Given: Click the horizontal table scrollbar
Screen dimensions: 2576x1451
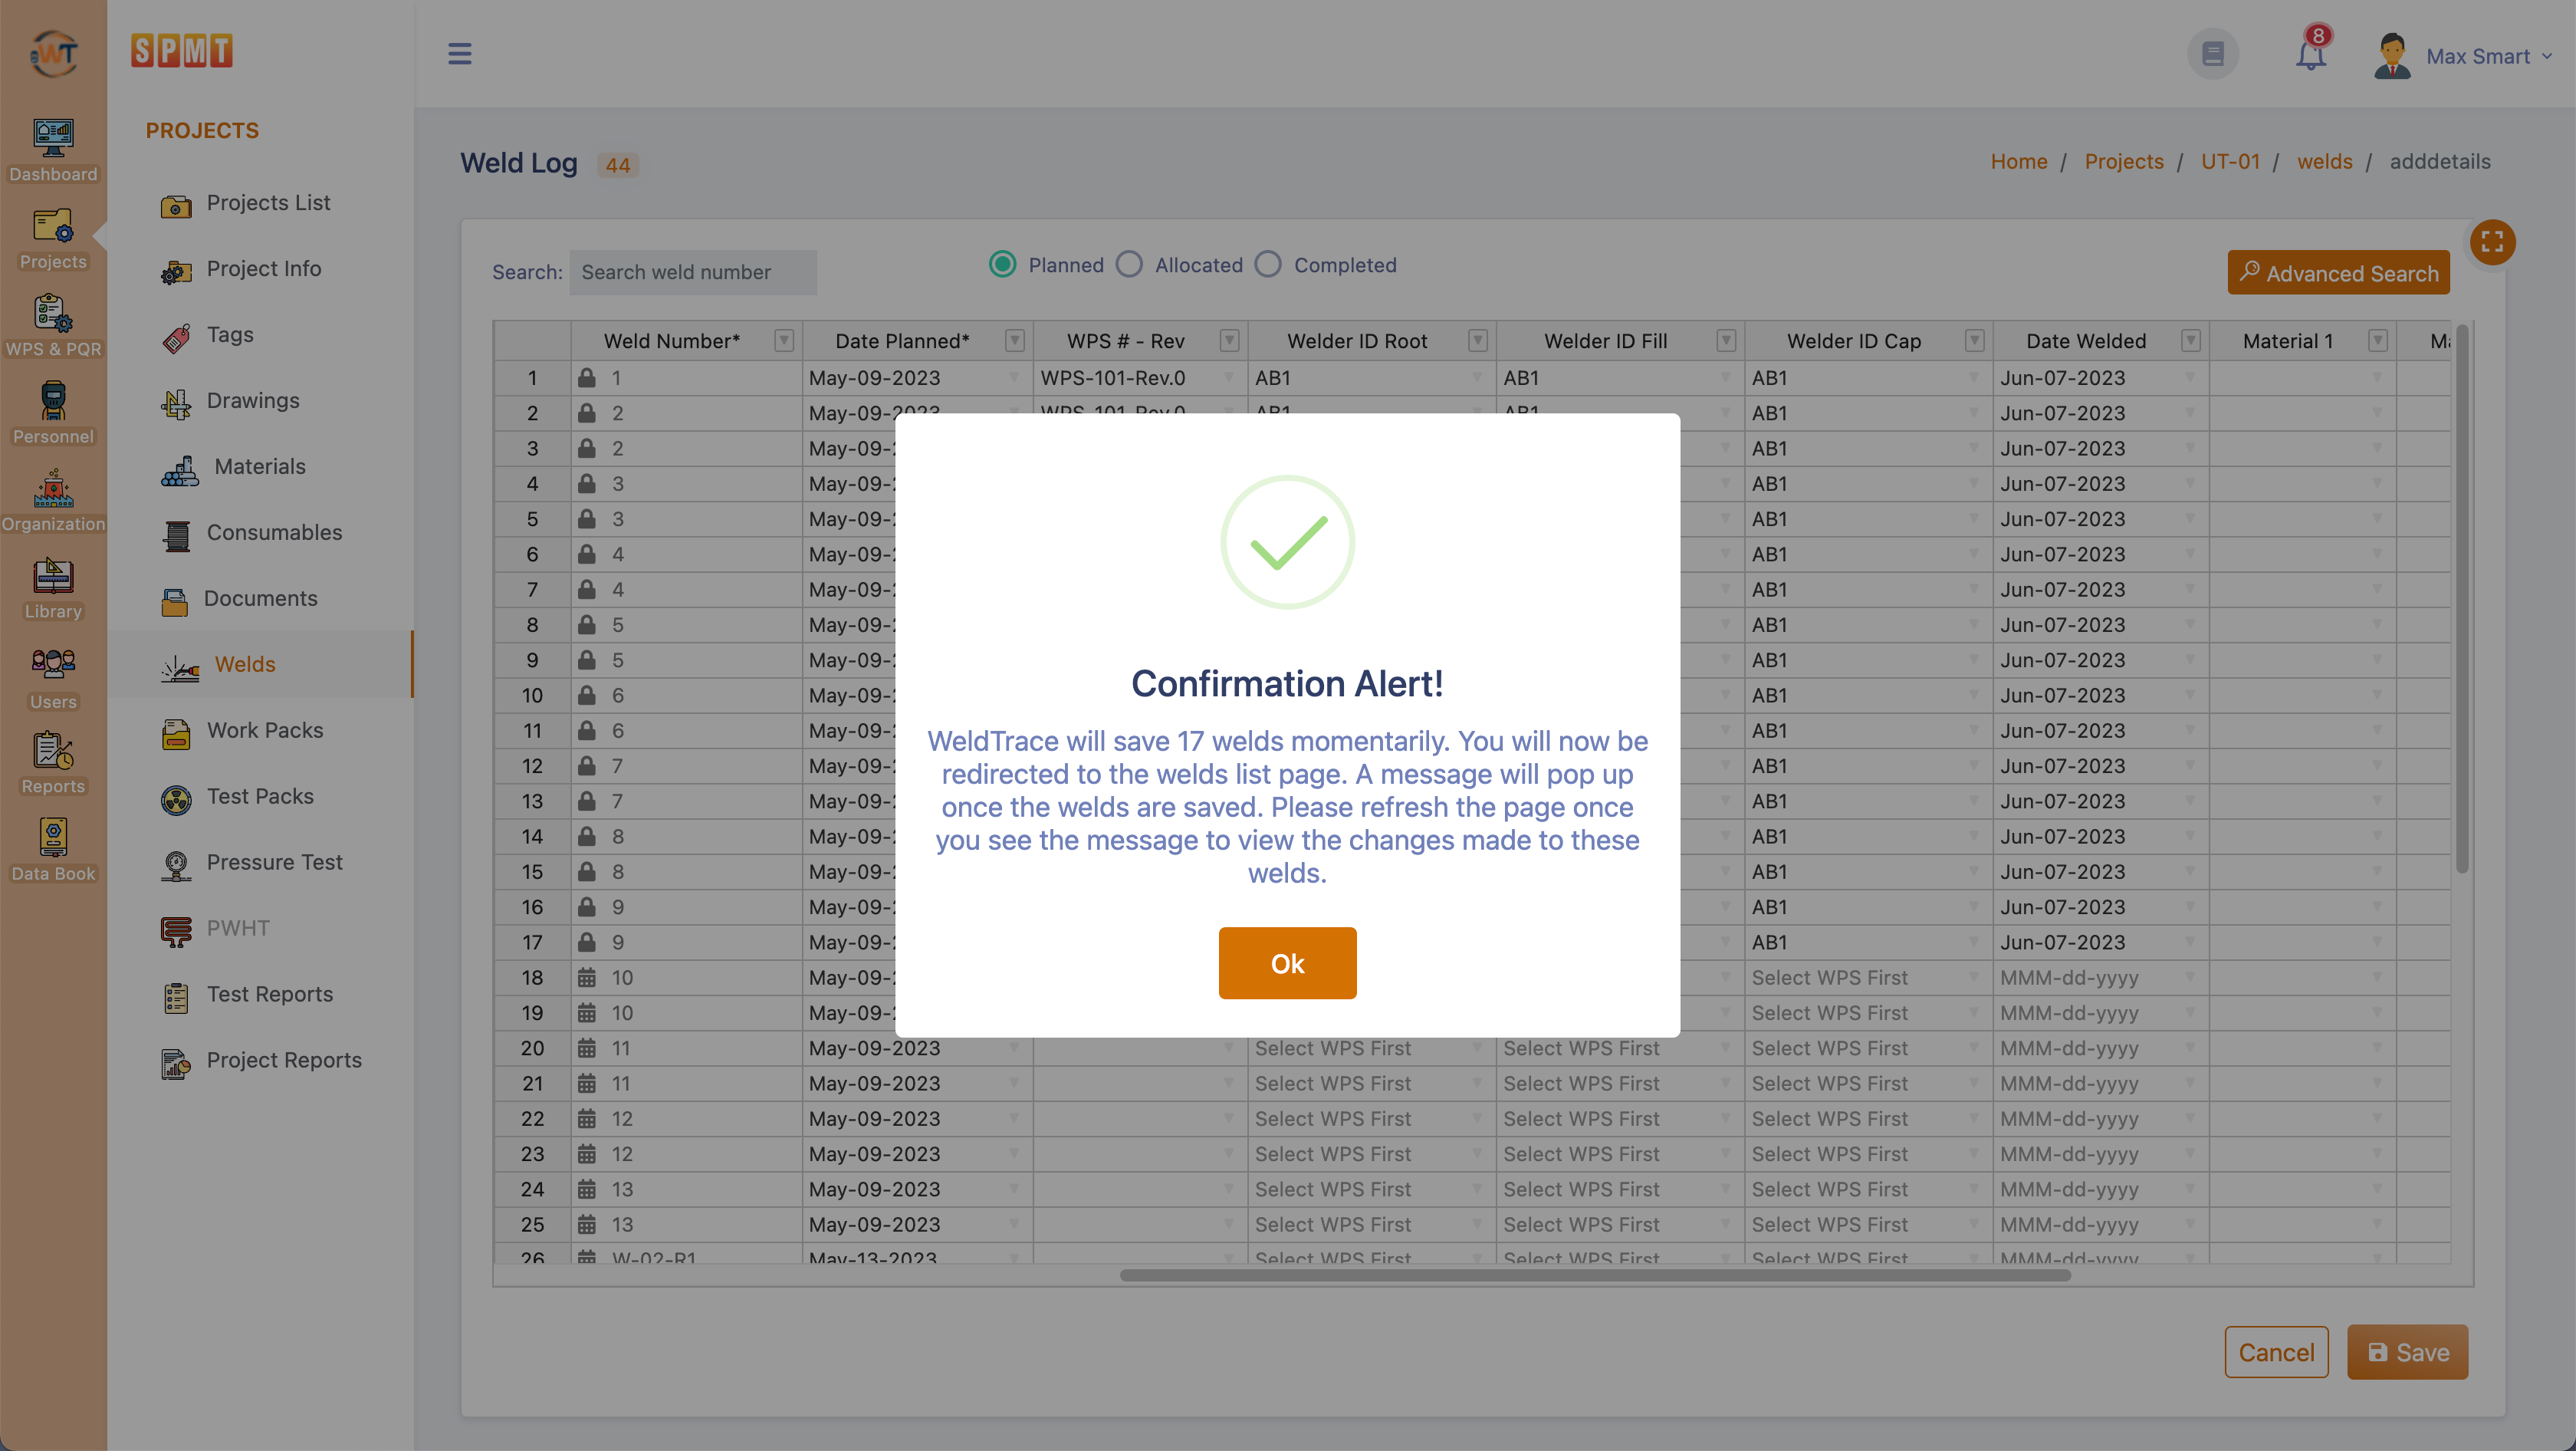Looking at the screenshot, I should (x=1595, y=1276).
